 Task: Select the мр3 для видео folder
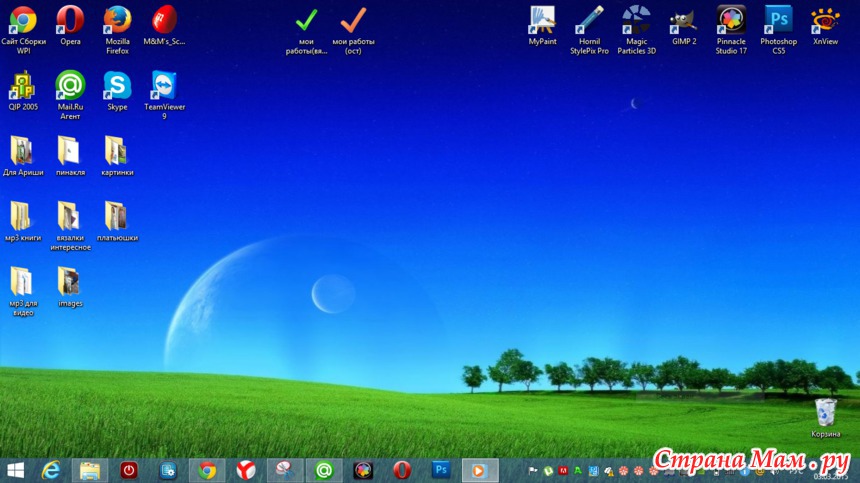[23, 292]
